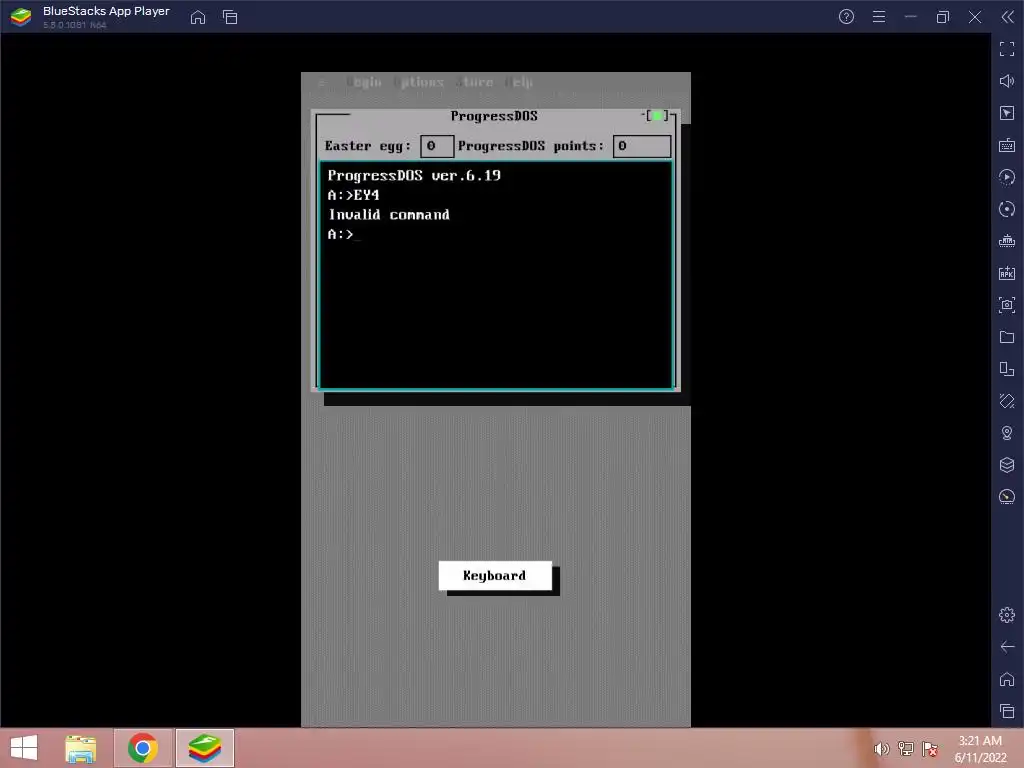The width and height of the screenshot is (1024, 768).
Task: Click the Android home icon in sidebar
Action: [x=1007, y=679]
